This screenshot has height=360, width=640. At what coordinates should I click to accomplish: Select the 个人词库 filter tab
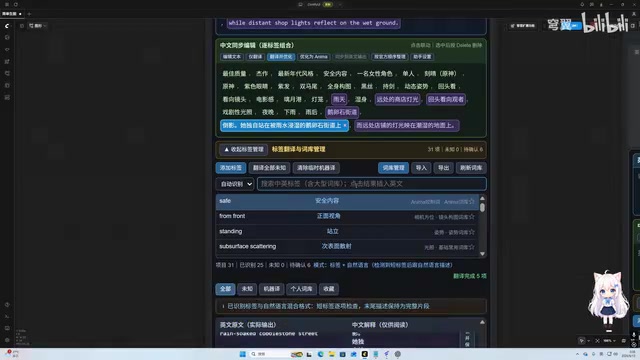[x=301, y=289]
